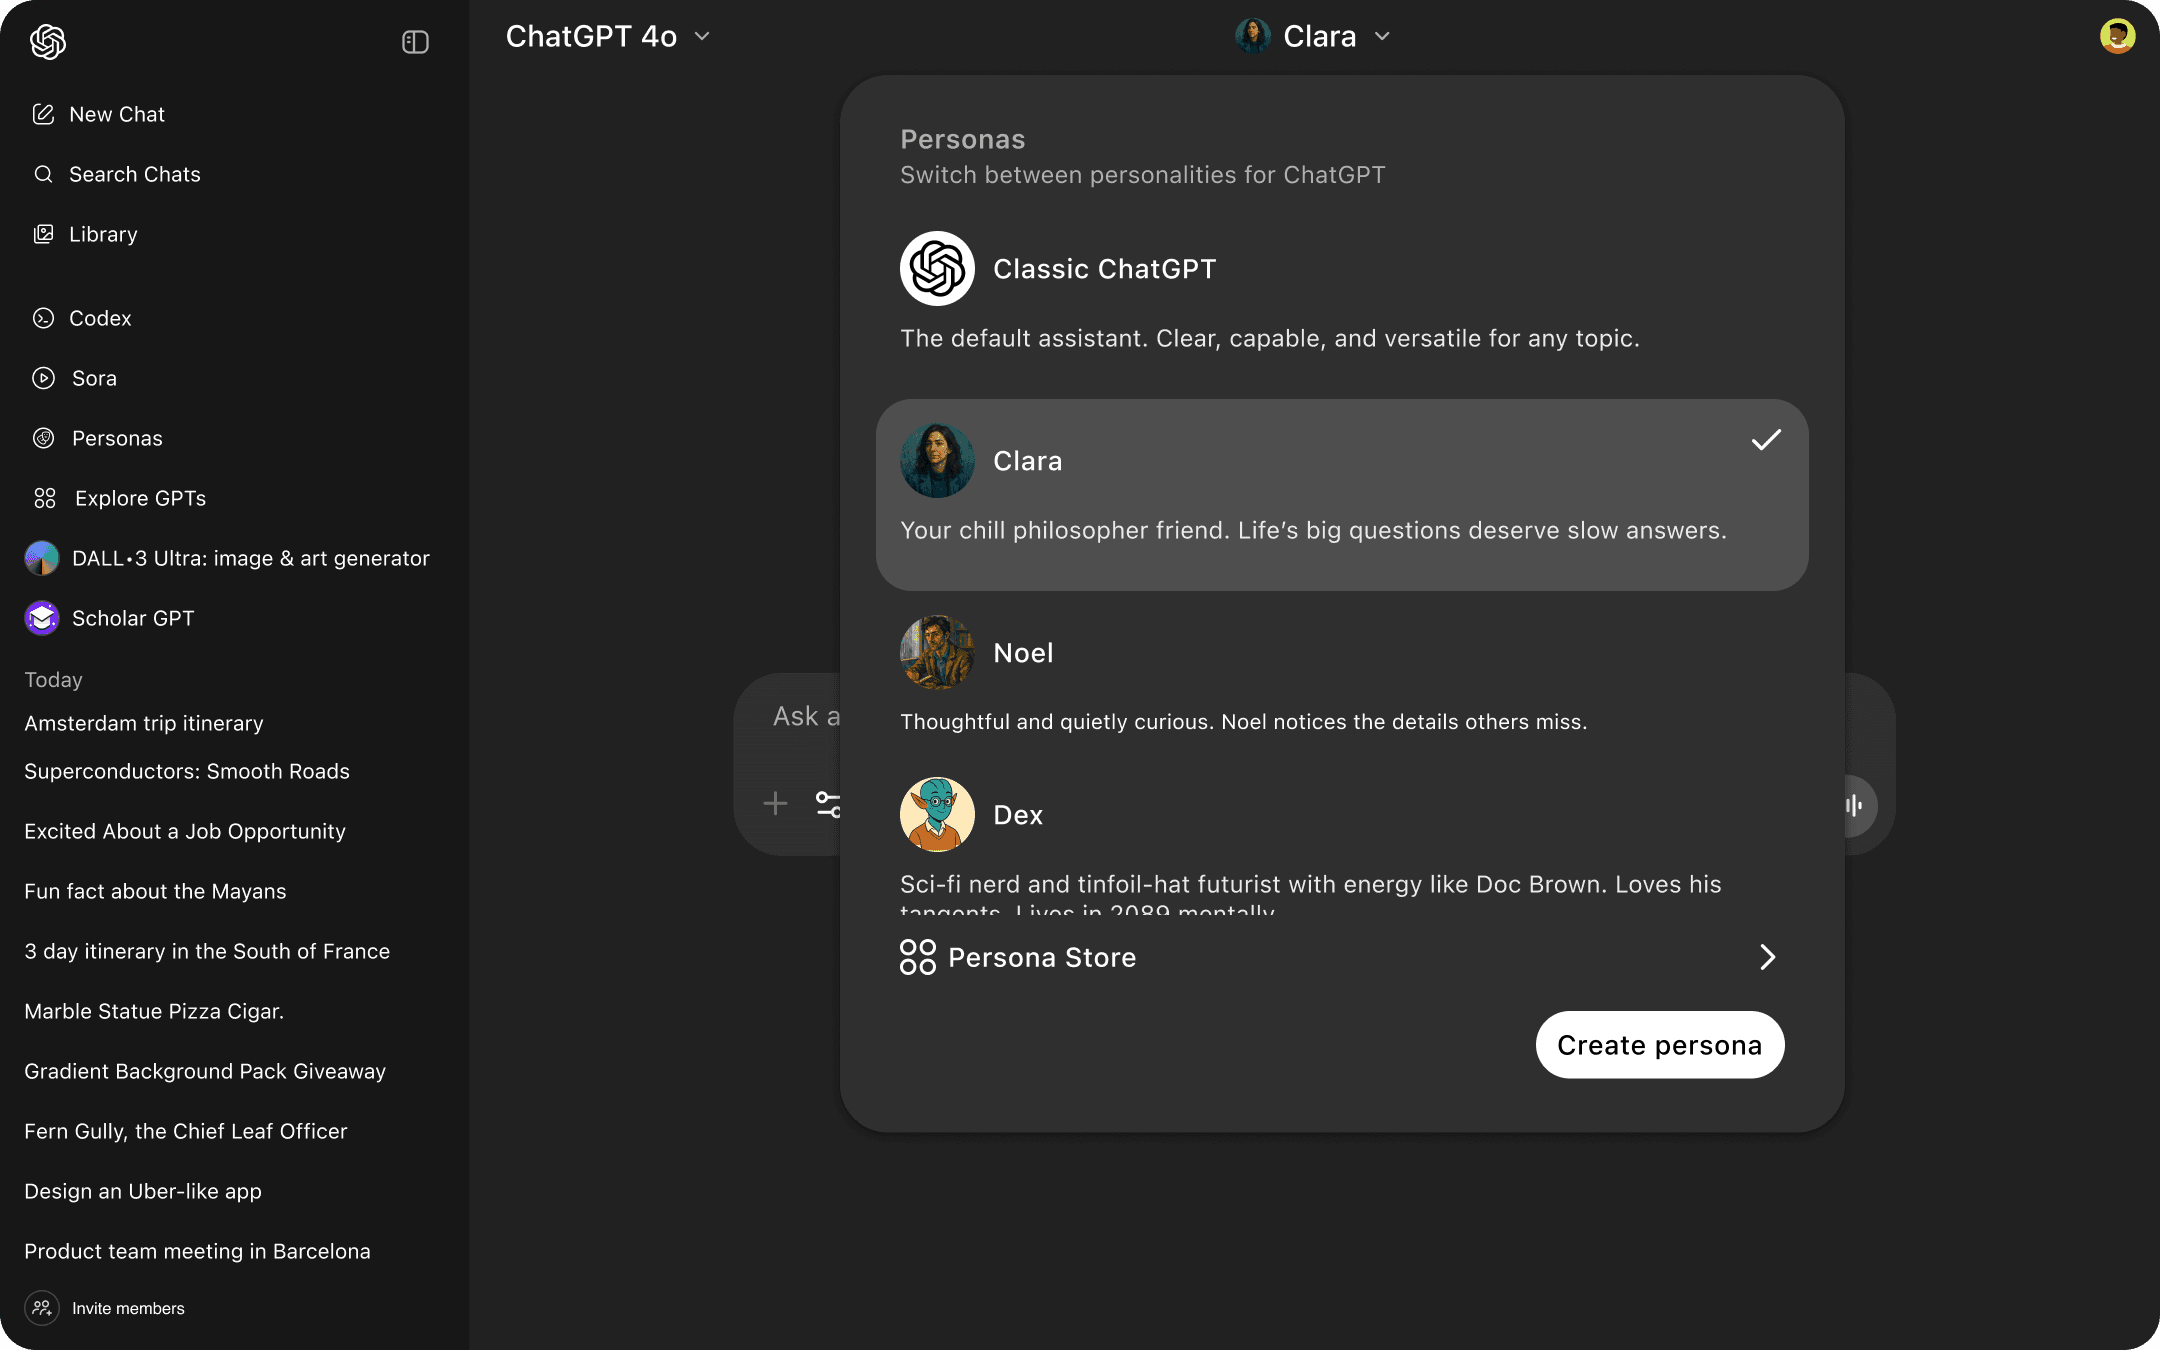Open Marble Statue Pizza Cigar chat
Image resolution: width=2160 pixels, height=1350 pixels.
(x=154, y=1011)
